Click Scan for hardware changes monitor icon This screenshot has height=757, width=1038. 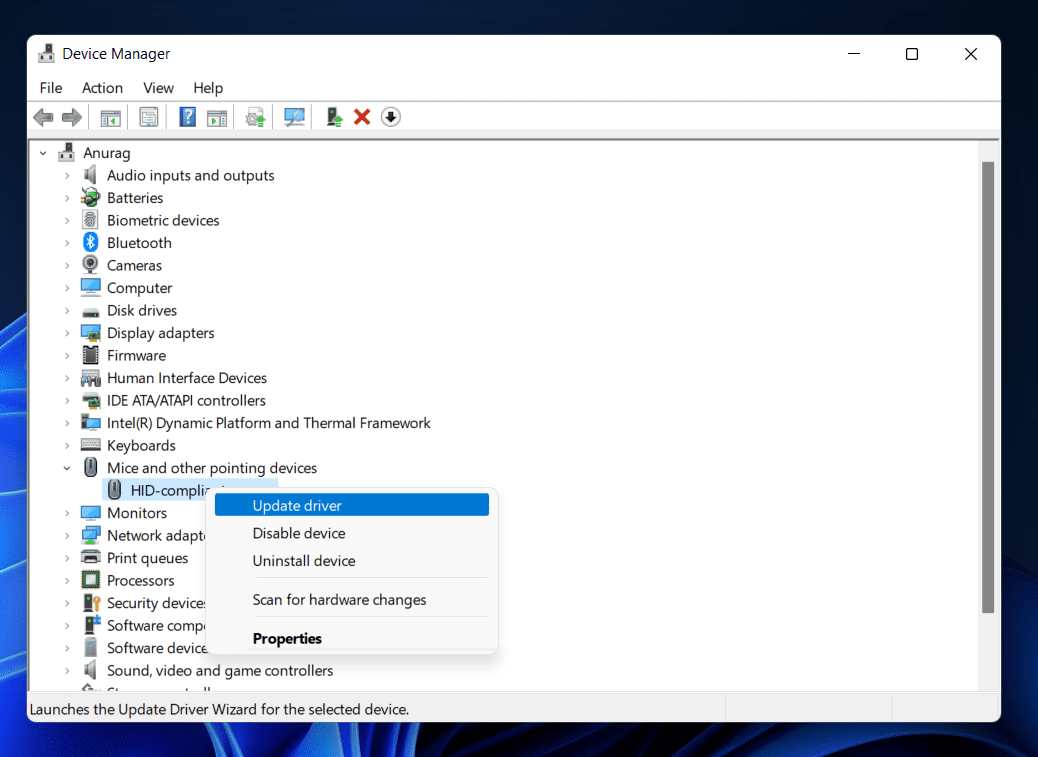pos(294,117)
